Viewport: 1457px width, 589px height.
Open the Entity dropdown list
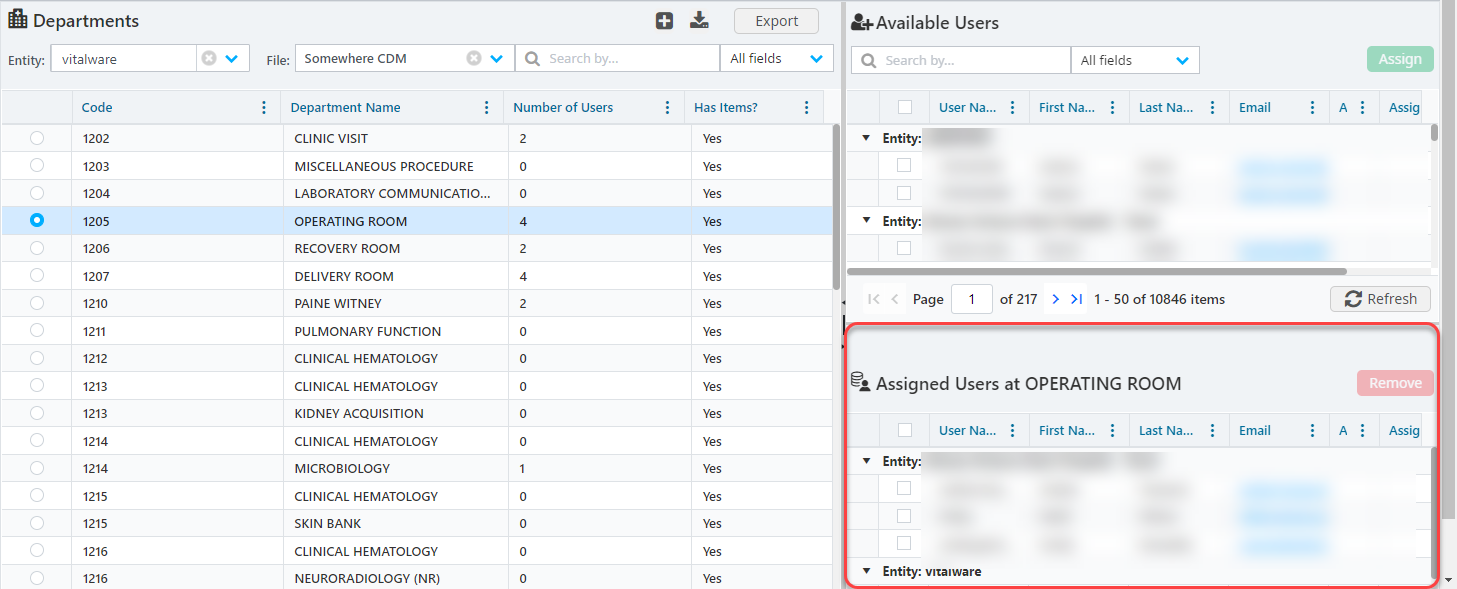pyautogui.click(x=232, y=59)
